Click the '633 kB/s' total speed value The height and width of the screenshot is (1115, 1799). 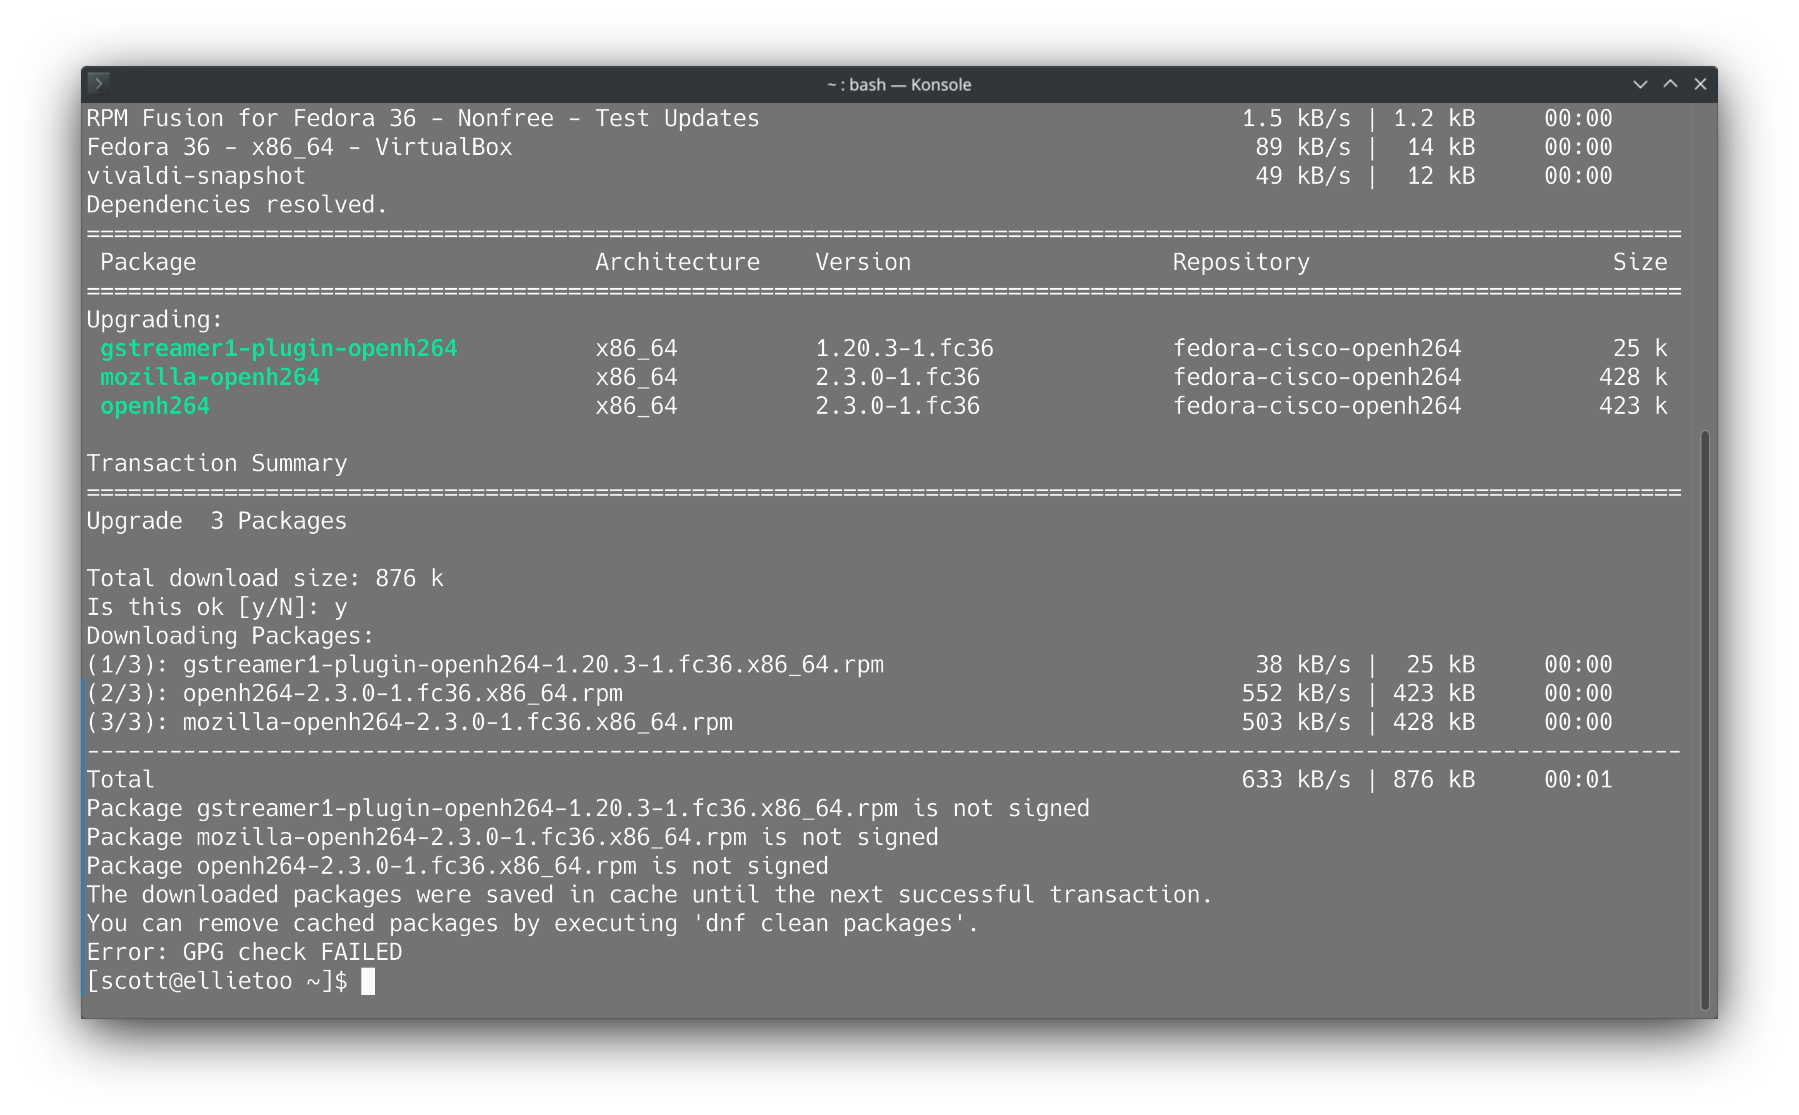click(x=1296, y=780)
